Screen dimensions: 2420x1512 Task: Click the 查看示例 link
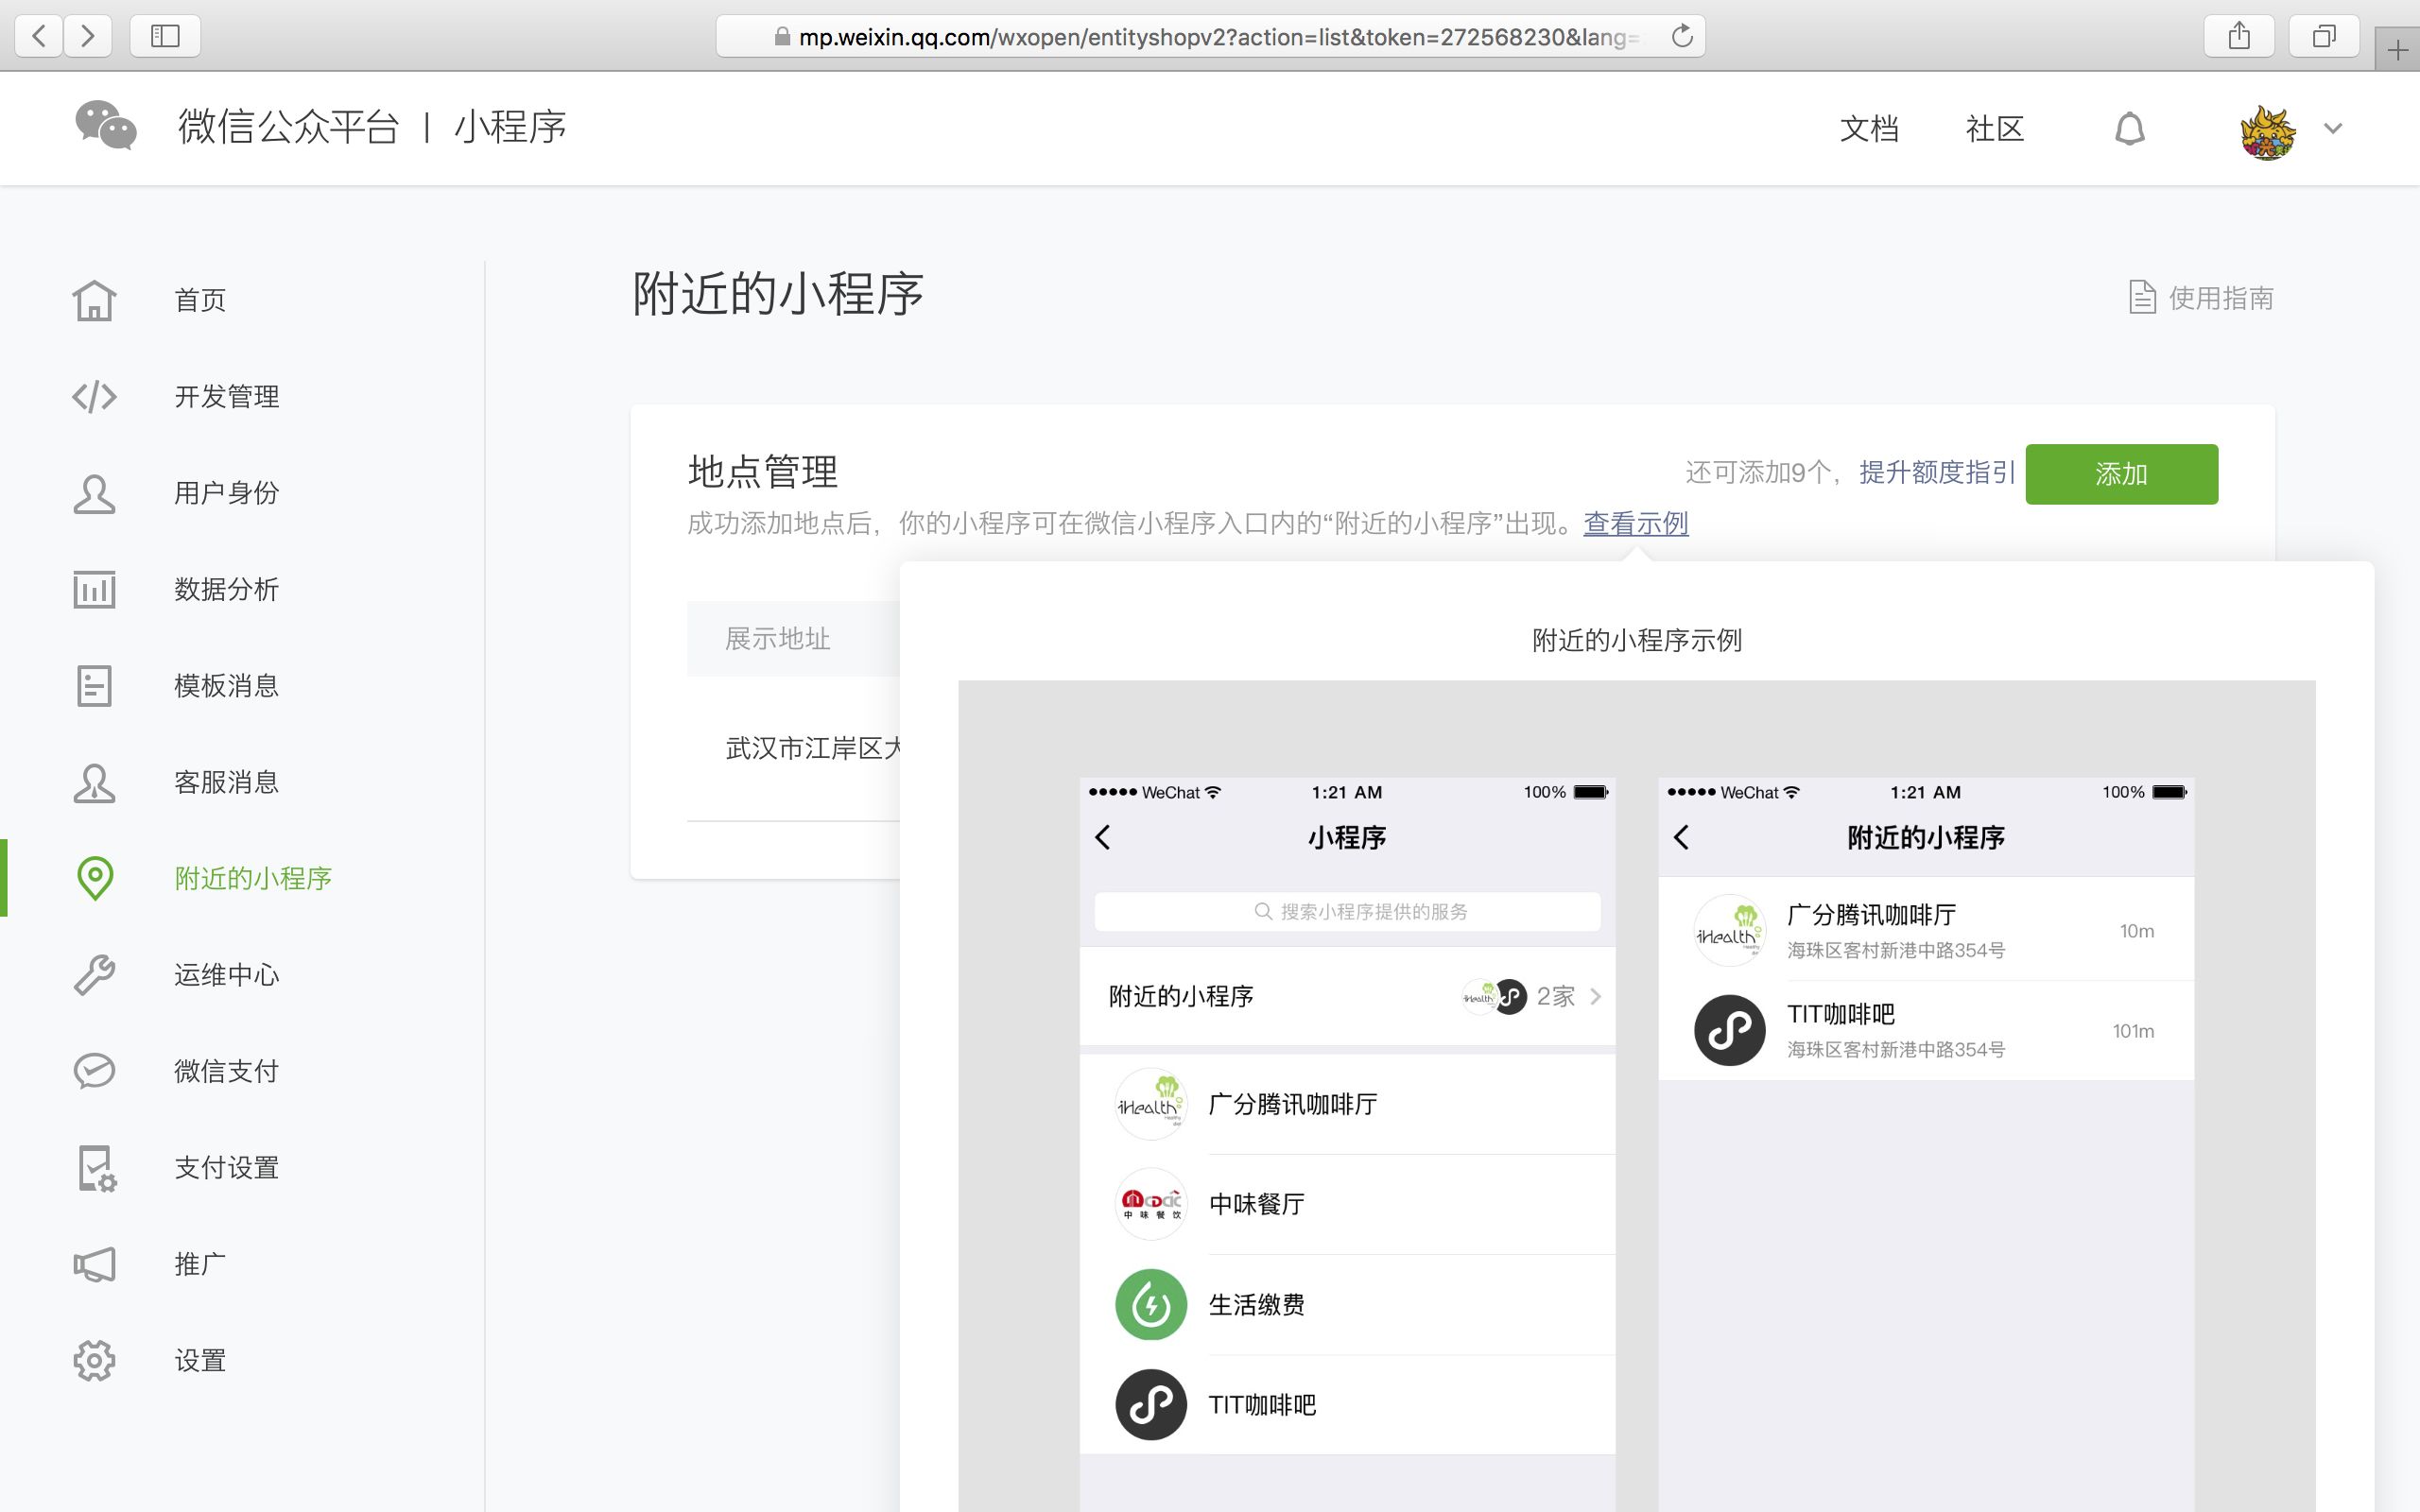click(1636, 523)
